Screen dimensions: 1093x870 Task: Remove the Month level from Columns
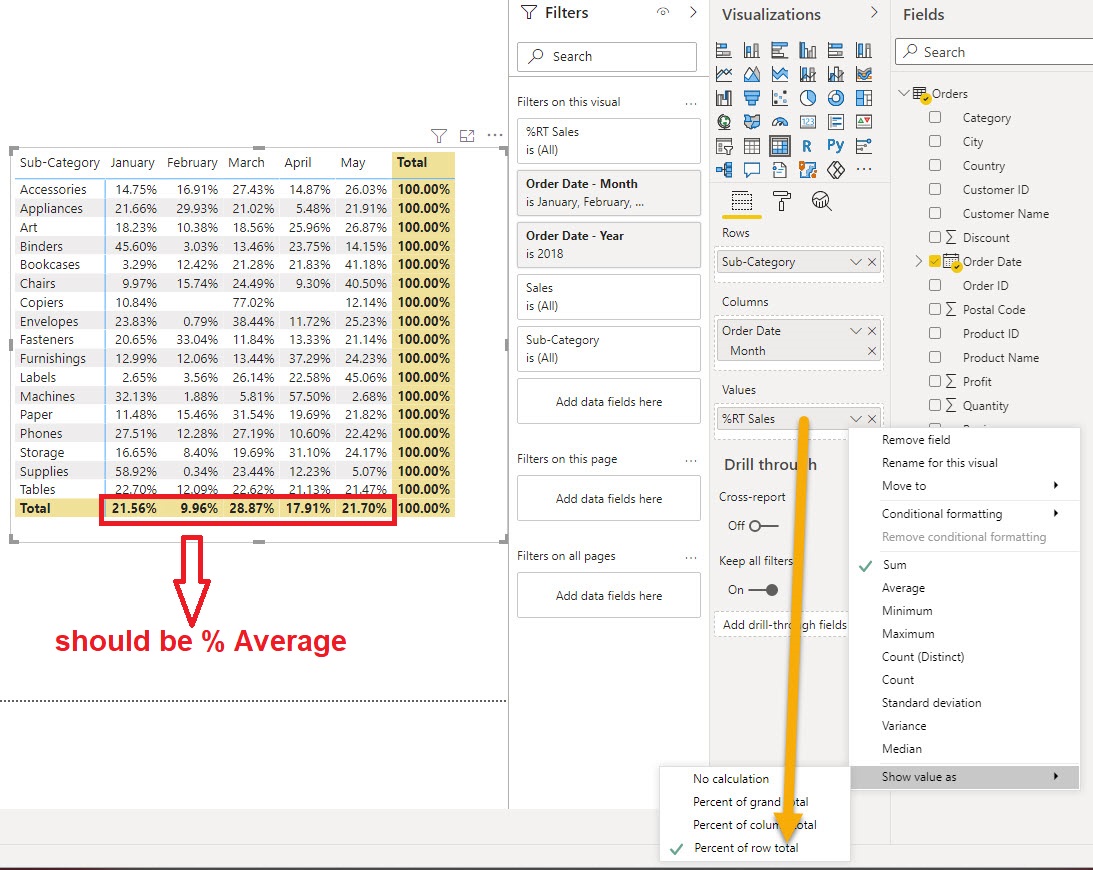coord(872,351)
